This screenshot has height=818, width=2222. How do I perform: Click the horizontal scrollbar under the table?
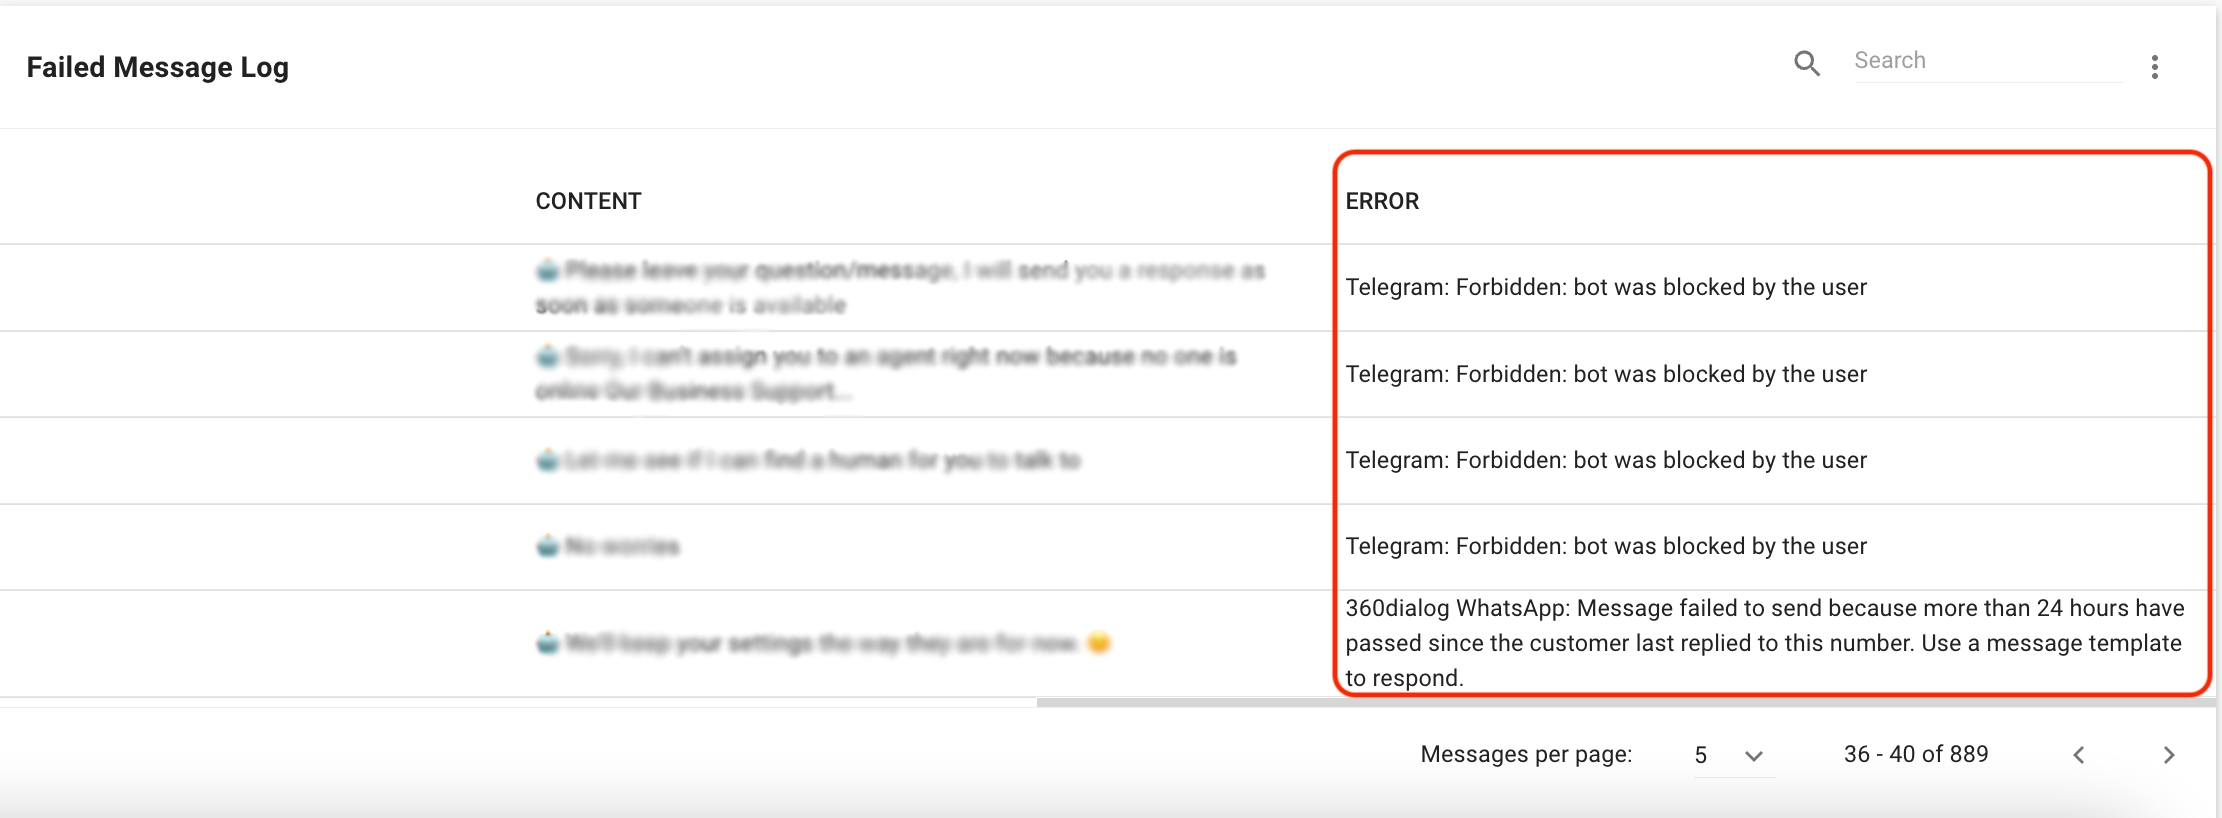point(1626,702)
